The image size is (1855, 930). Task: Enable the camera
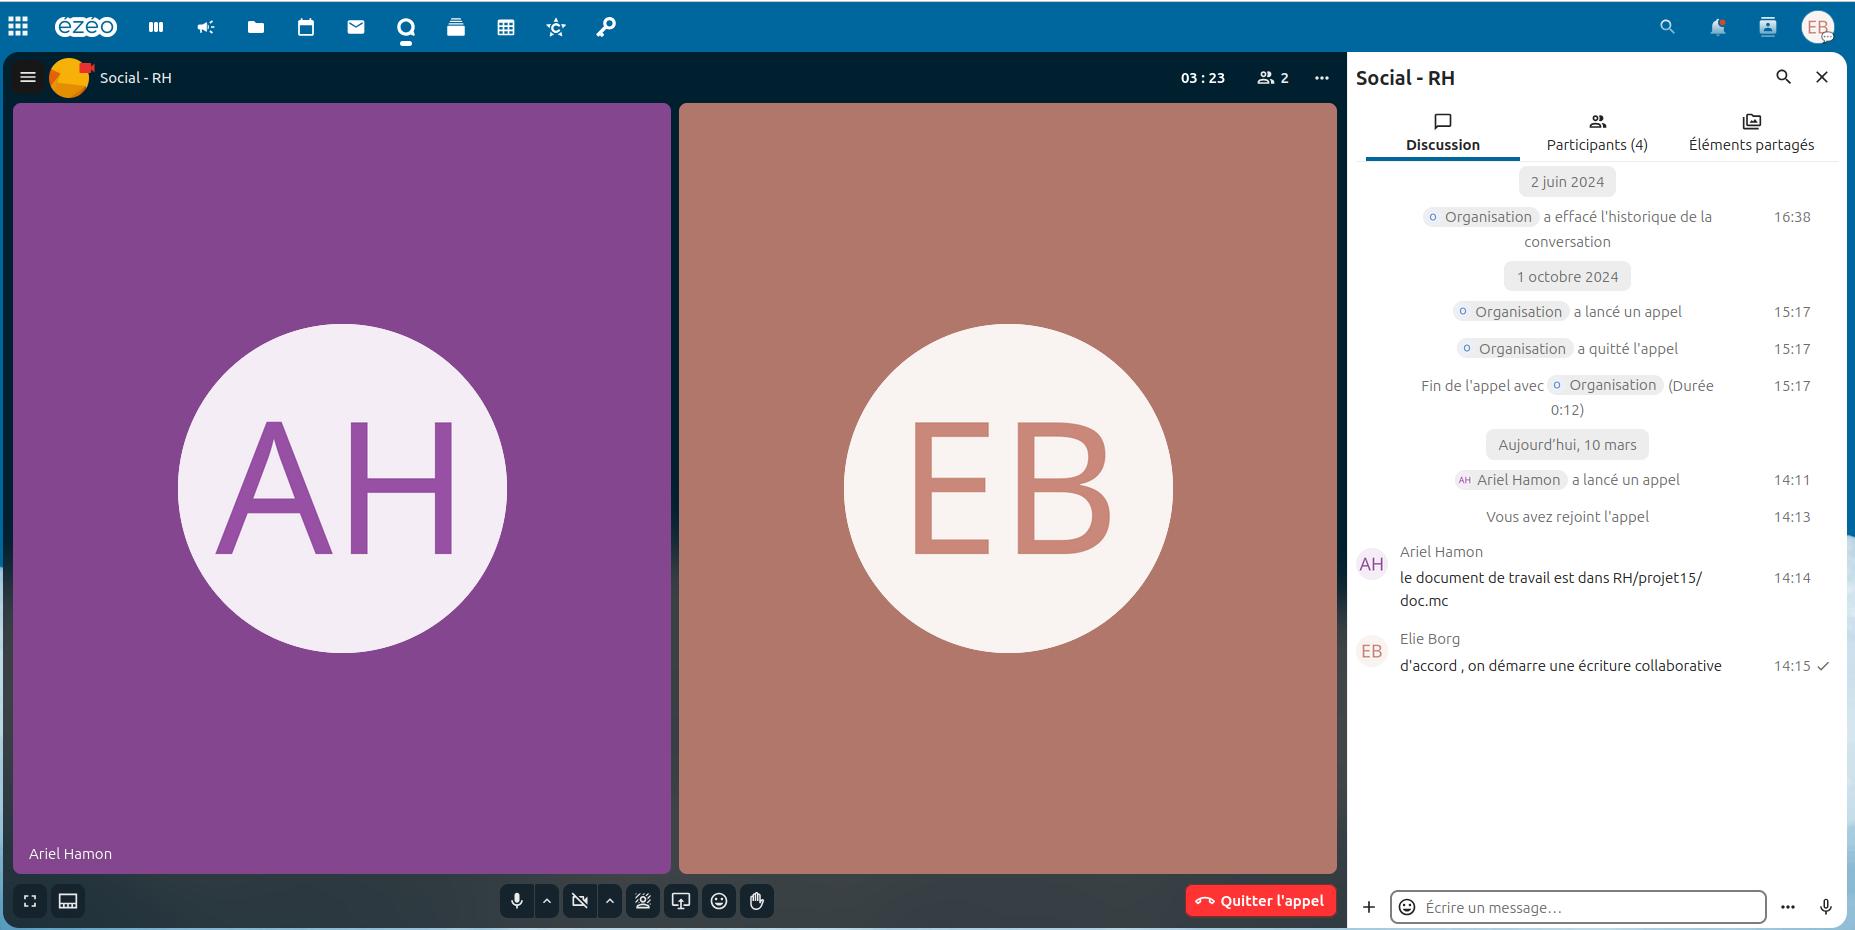click(x=580, y=901)
